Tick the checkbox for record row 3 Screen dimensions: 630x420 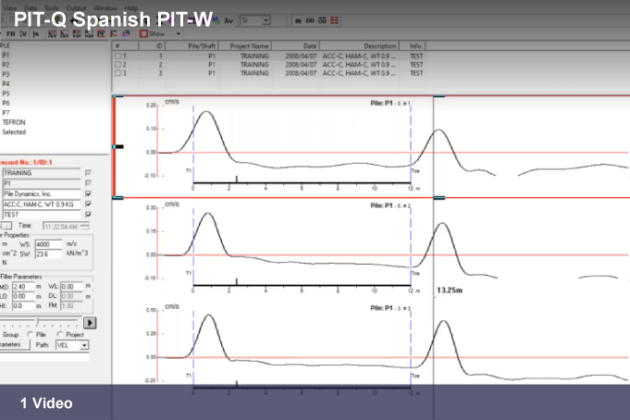point(118,73)
